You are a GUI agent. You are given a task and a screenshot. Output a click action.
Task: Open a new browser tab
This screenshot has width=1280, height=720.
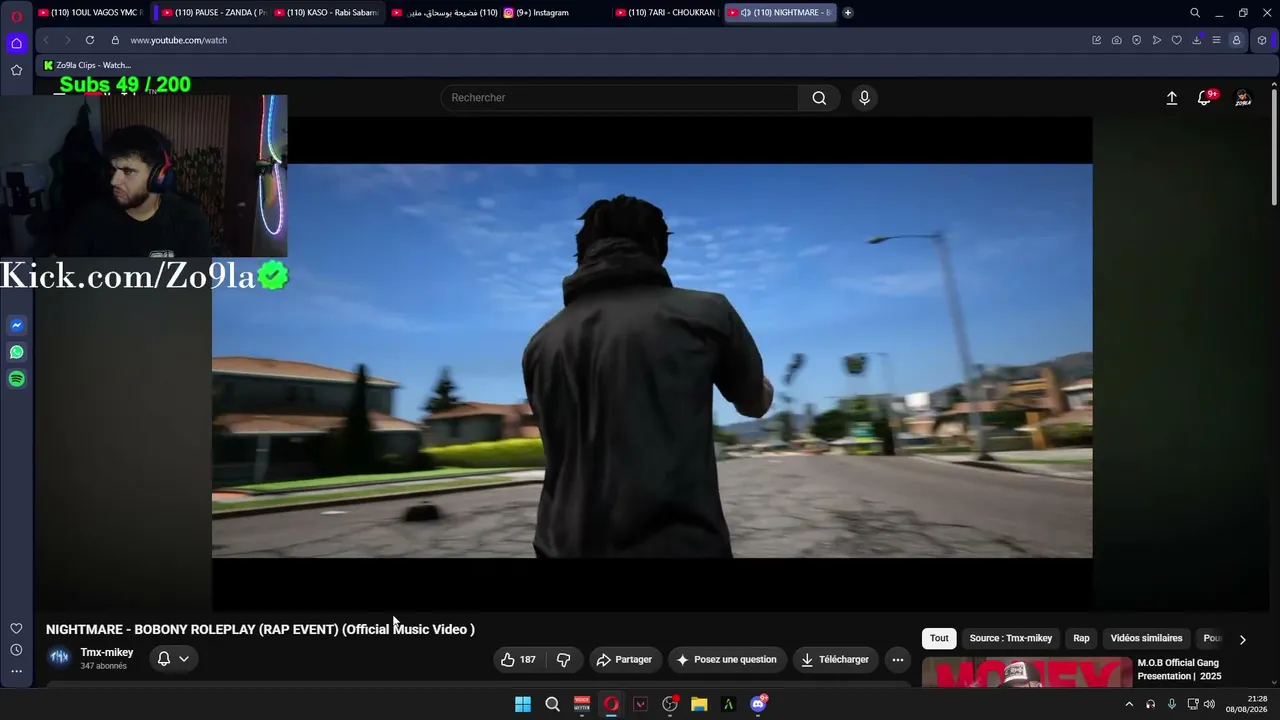[848, 13]
